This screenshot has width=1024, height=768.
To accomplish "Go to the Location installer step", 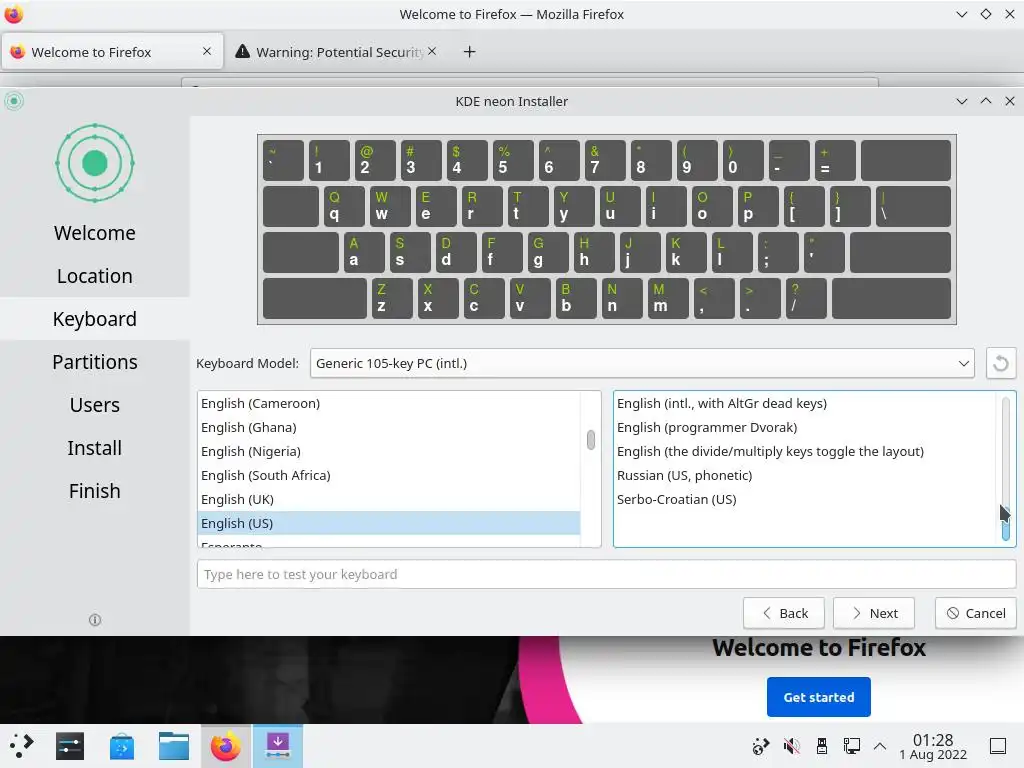I will click(x=95, y=276).
